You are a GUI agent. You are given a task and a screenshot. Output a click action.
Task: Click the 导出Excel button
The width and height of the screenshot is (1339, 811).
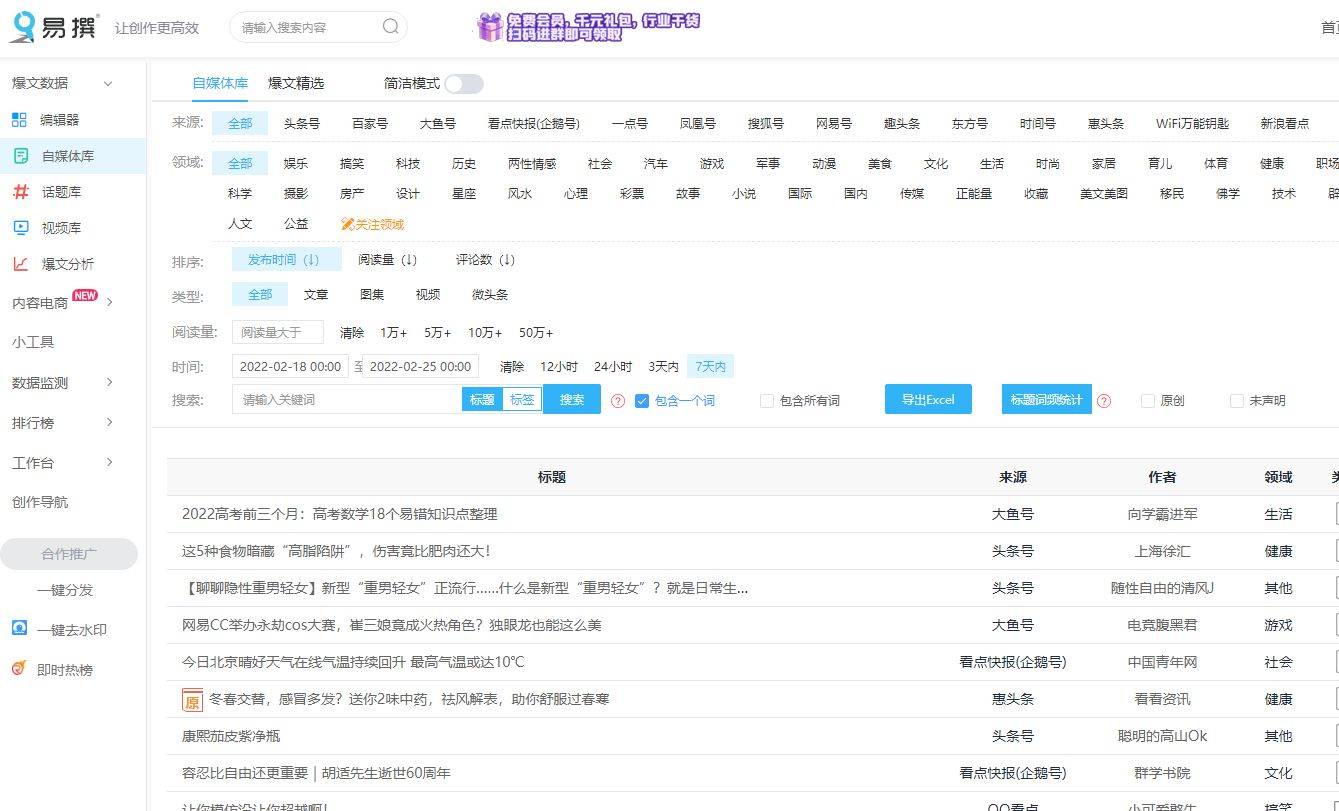[x=927, y=398]
